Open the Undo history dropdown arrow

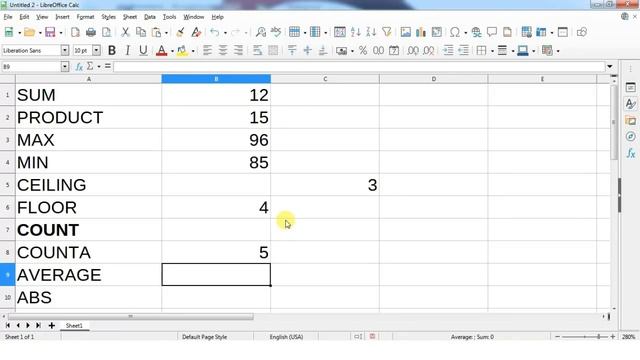(x=225, y=33)
